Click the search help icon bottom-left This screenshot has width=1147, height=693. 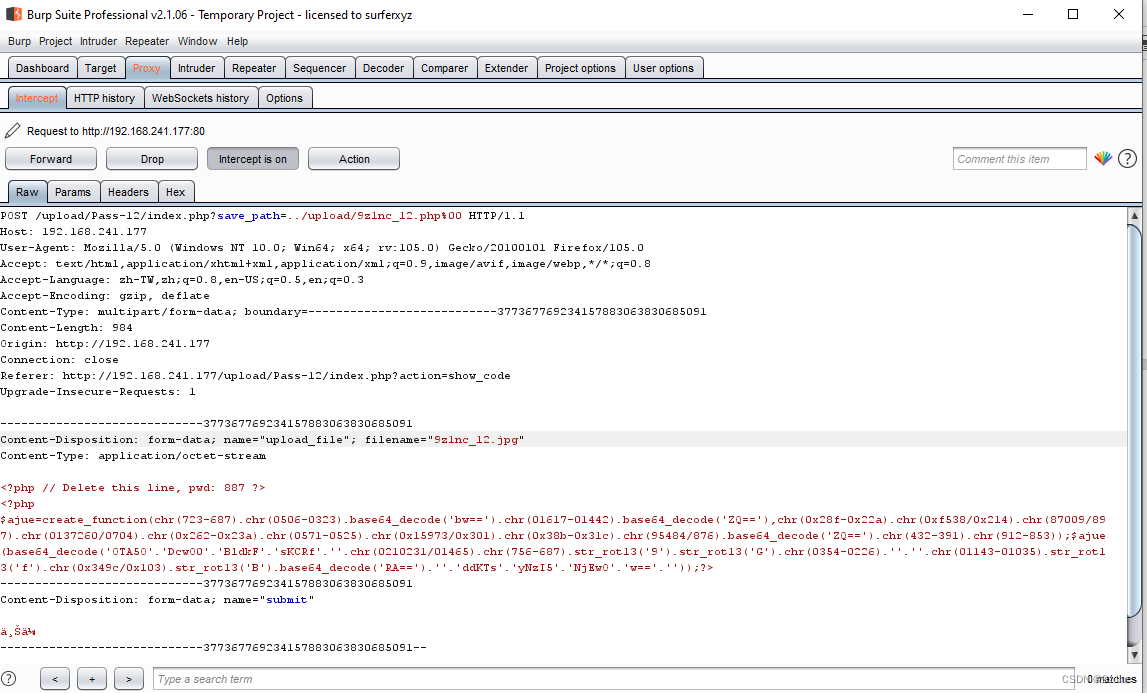9,678
